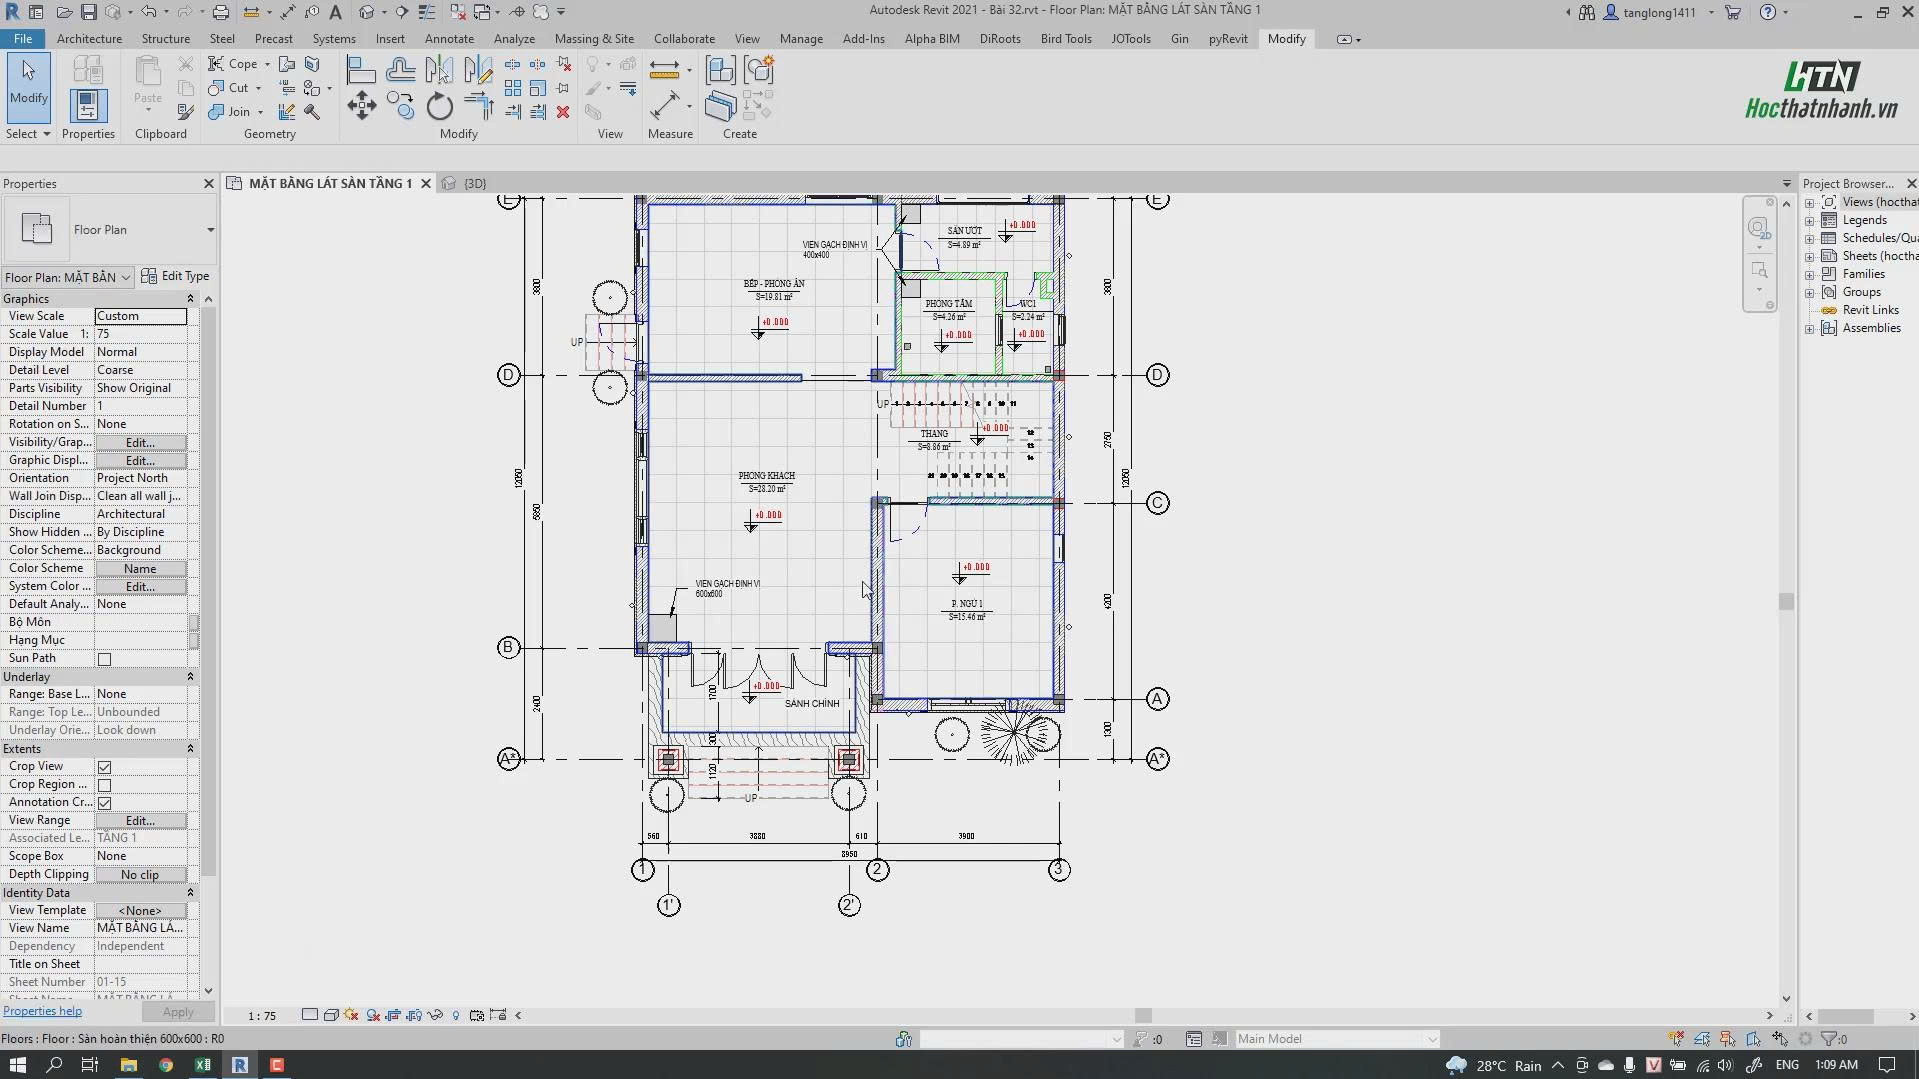Click the Align tool icon
Image resolution: width=1919 pixels, height=1079 pixels.
(361, 70)
